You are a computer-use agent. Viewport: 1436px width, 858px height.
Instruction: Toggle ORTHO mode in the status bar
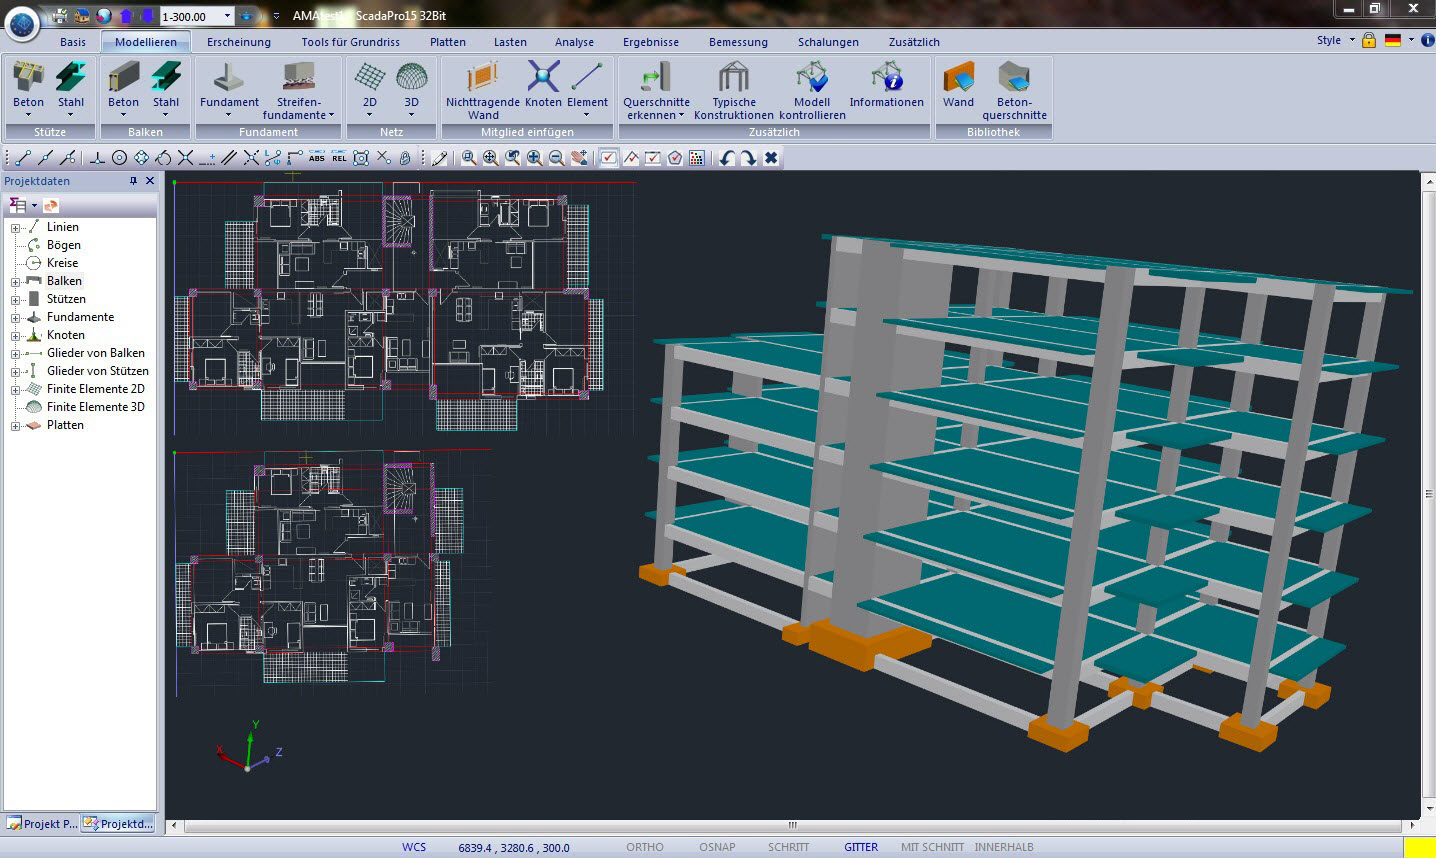(x=644, y=847)
